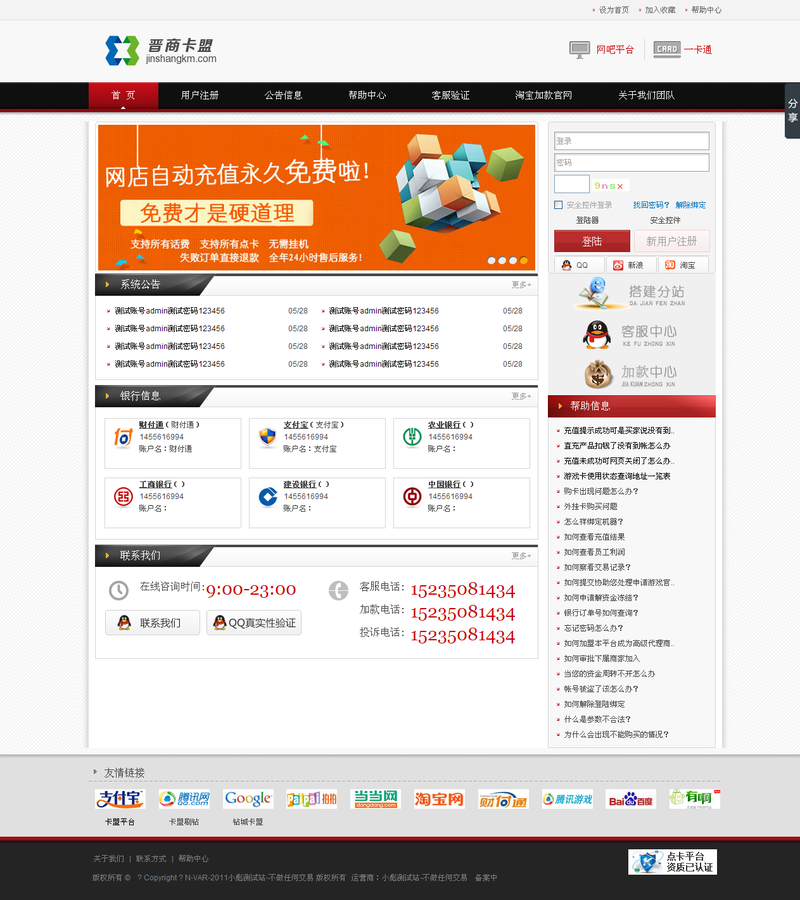Viewport: 800px width, 900px height.
Task: Click the 网吧平台 monitor icon at top
Action: pyautogui.click(x=578, y=49)
